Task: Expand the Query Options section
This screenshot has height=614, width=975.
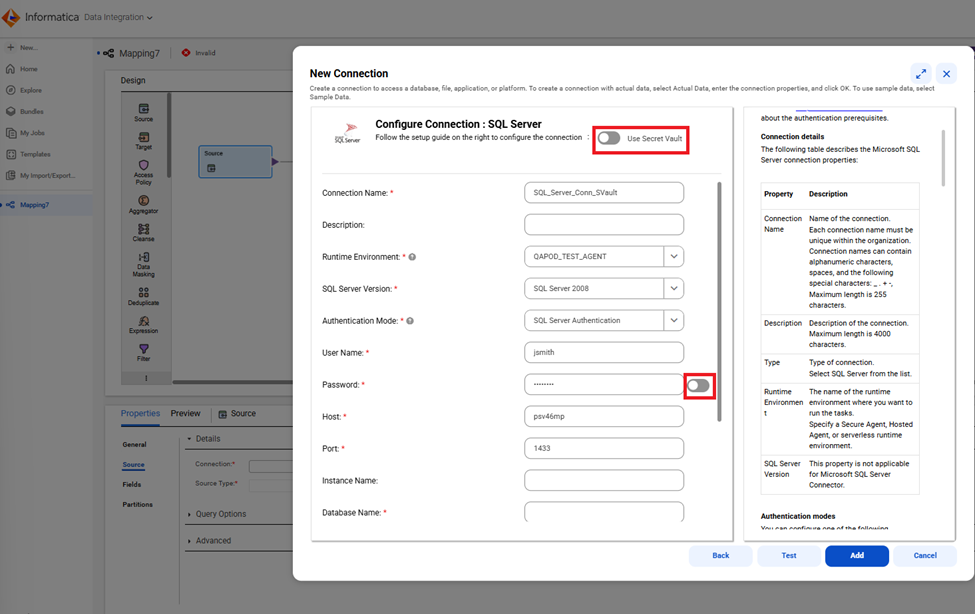Action: click(189, 514)
